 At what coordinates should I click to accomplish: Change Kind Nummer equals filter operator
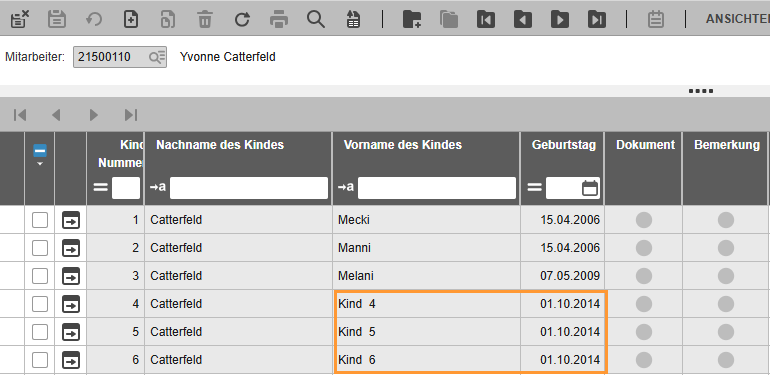pos(101,188)
